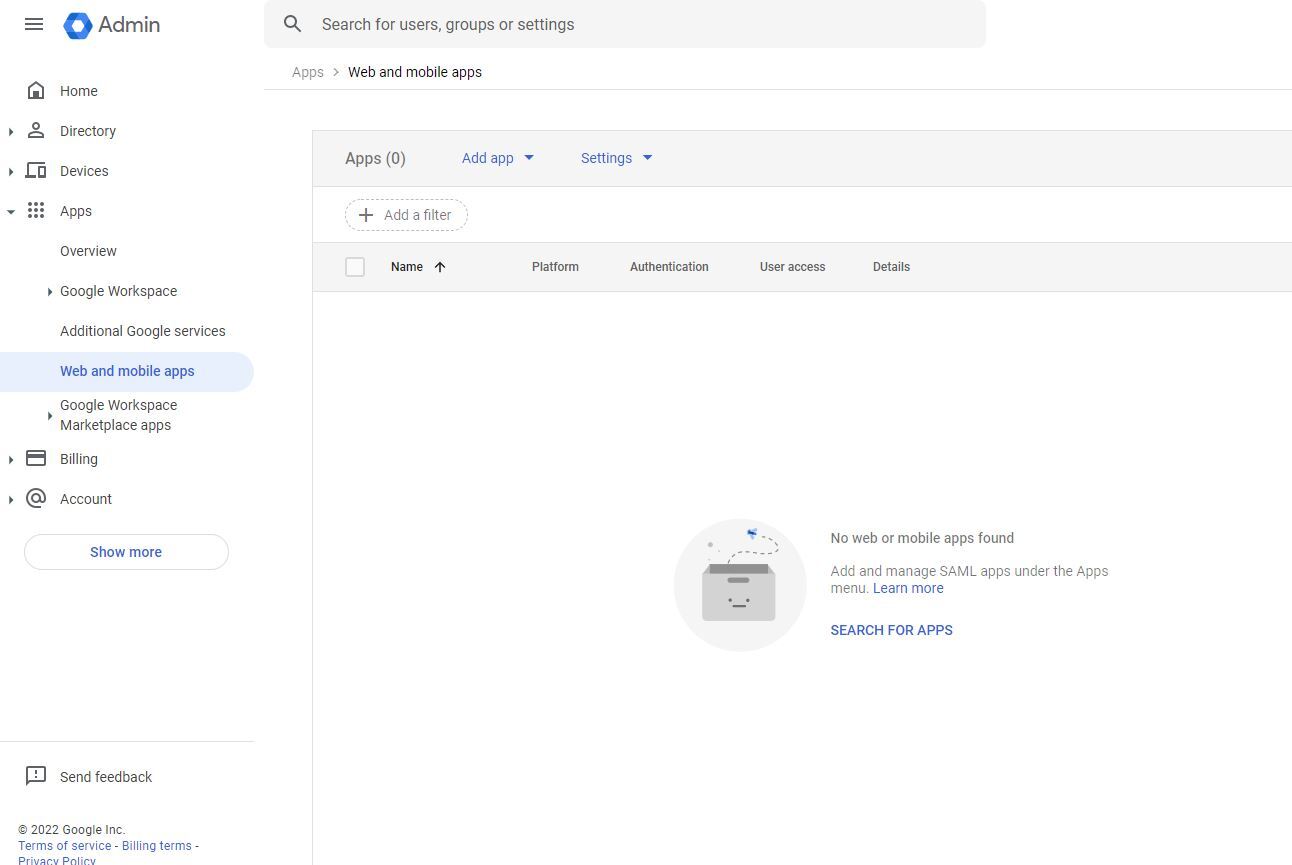The height and width of the screenshot is (865, 1292).
Task: Click the User access column header
Action: 792,267
